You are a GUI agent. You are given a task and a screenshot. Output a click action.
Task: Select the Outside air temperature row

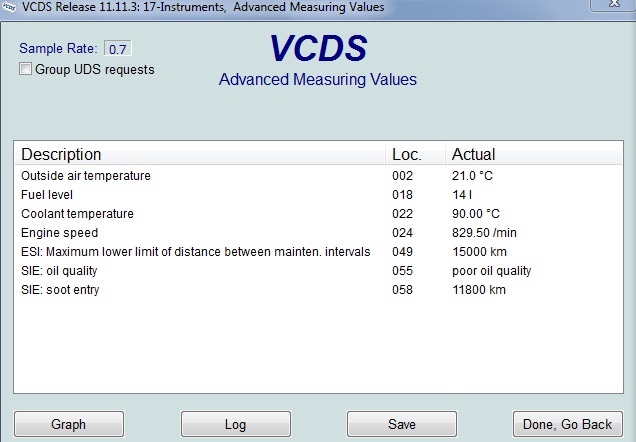coord(318,176)
